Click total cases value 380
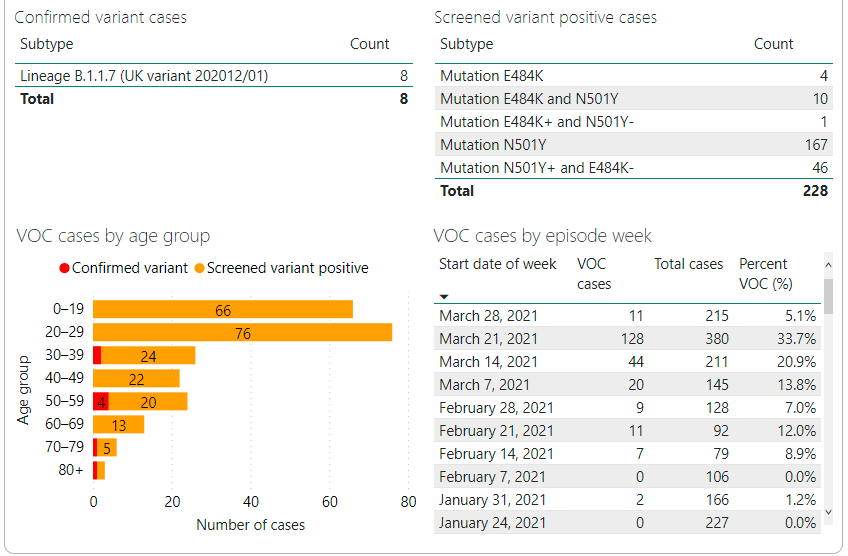This screenshot has height=556, width=848. (x=717, y=339)
